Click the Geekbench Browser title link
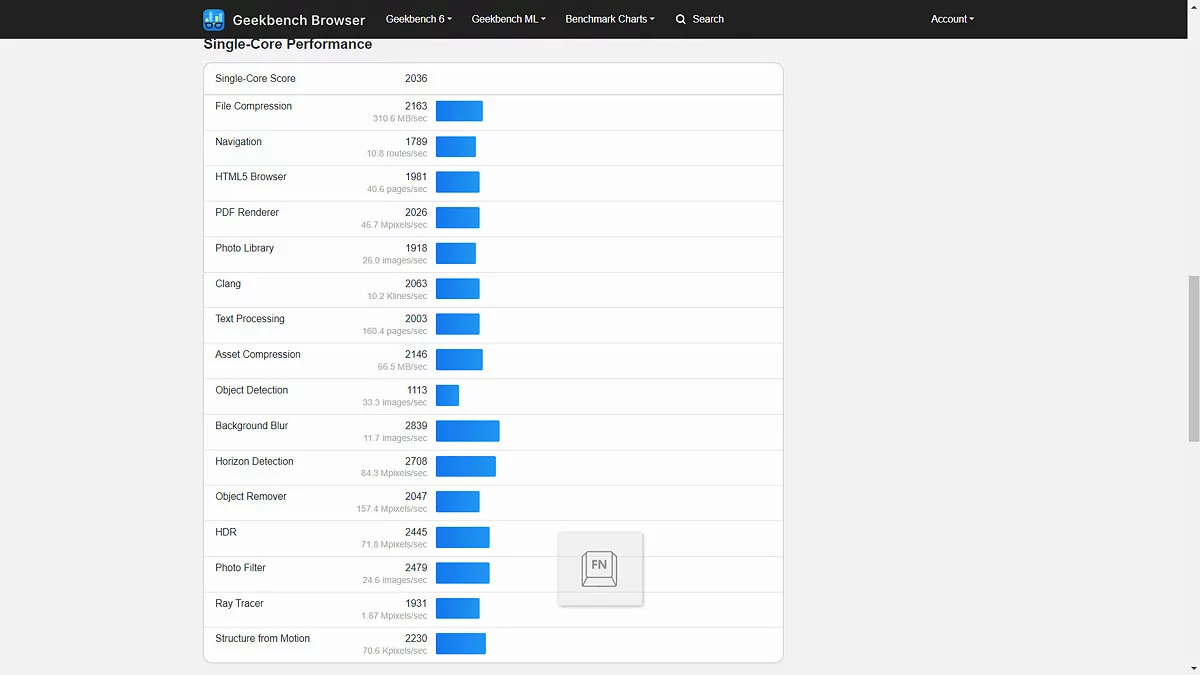 pyautogui.click(x=298, y=20)
